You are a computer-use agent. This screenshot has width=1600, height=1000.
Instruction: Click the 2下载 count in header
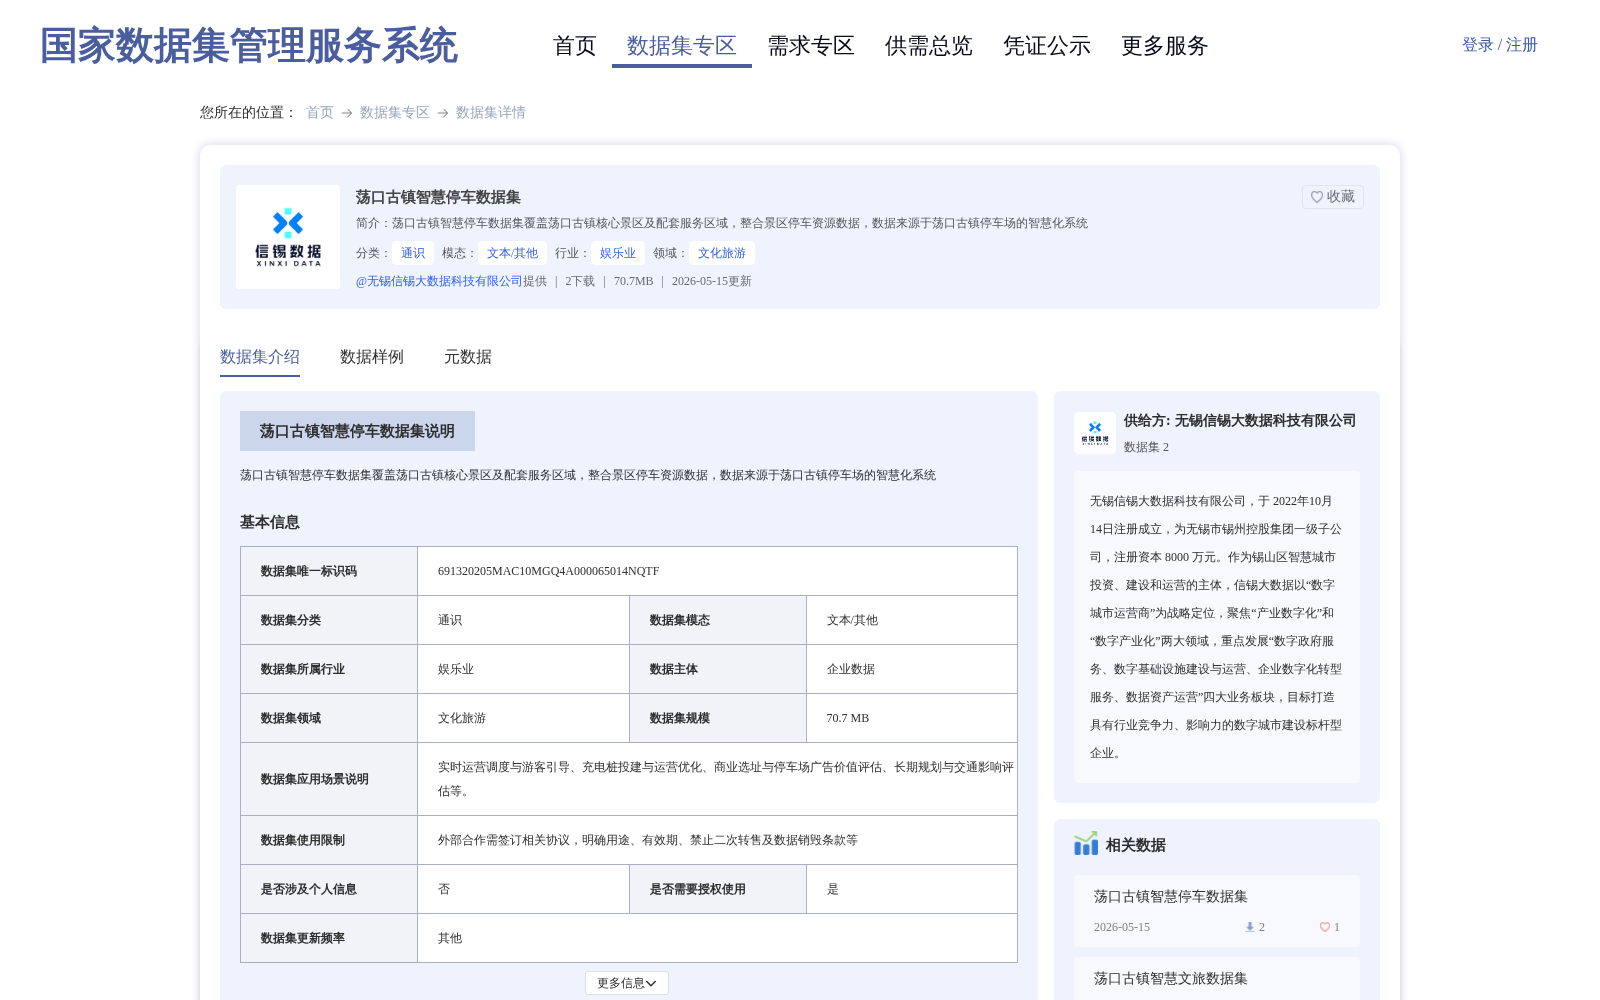pos(580,281)
